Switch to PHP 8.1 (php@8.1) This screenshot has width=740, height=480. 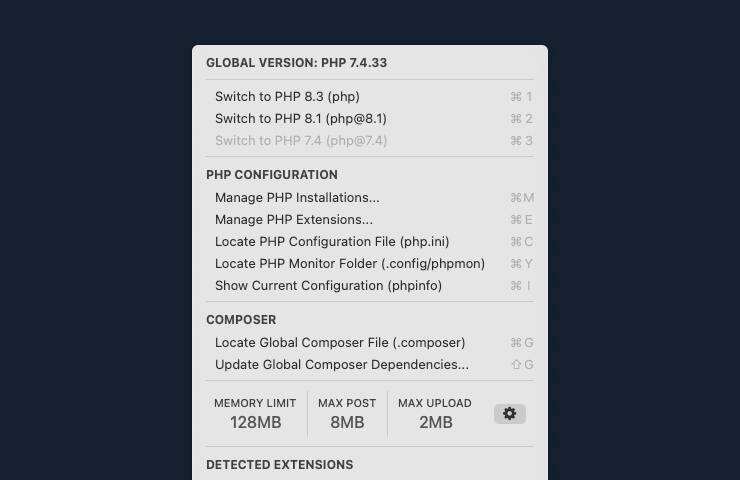(300, 119)
